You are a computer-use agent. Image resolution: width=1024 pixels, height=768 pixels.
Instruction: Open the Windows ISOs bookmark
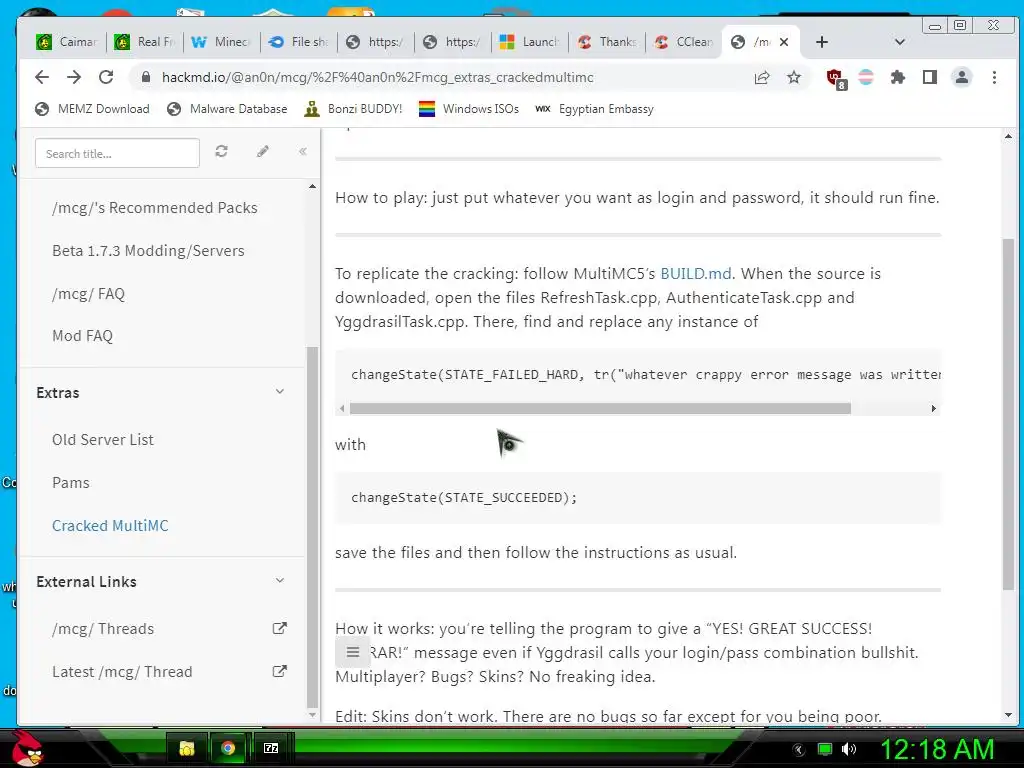[x=468, y=109]
